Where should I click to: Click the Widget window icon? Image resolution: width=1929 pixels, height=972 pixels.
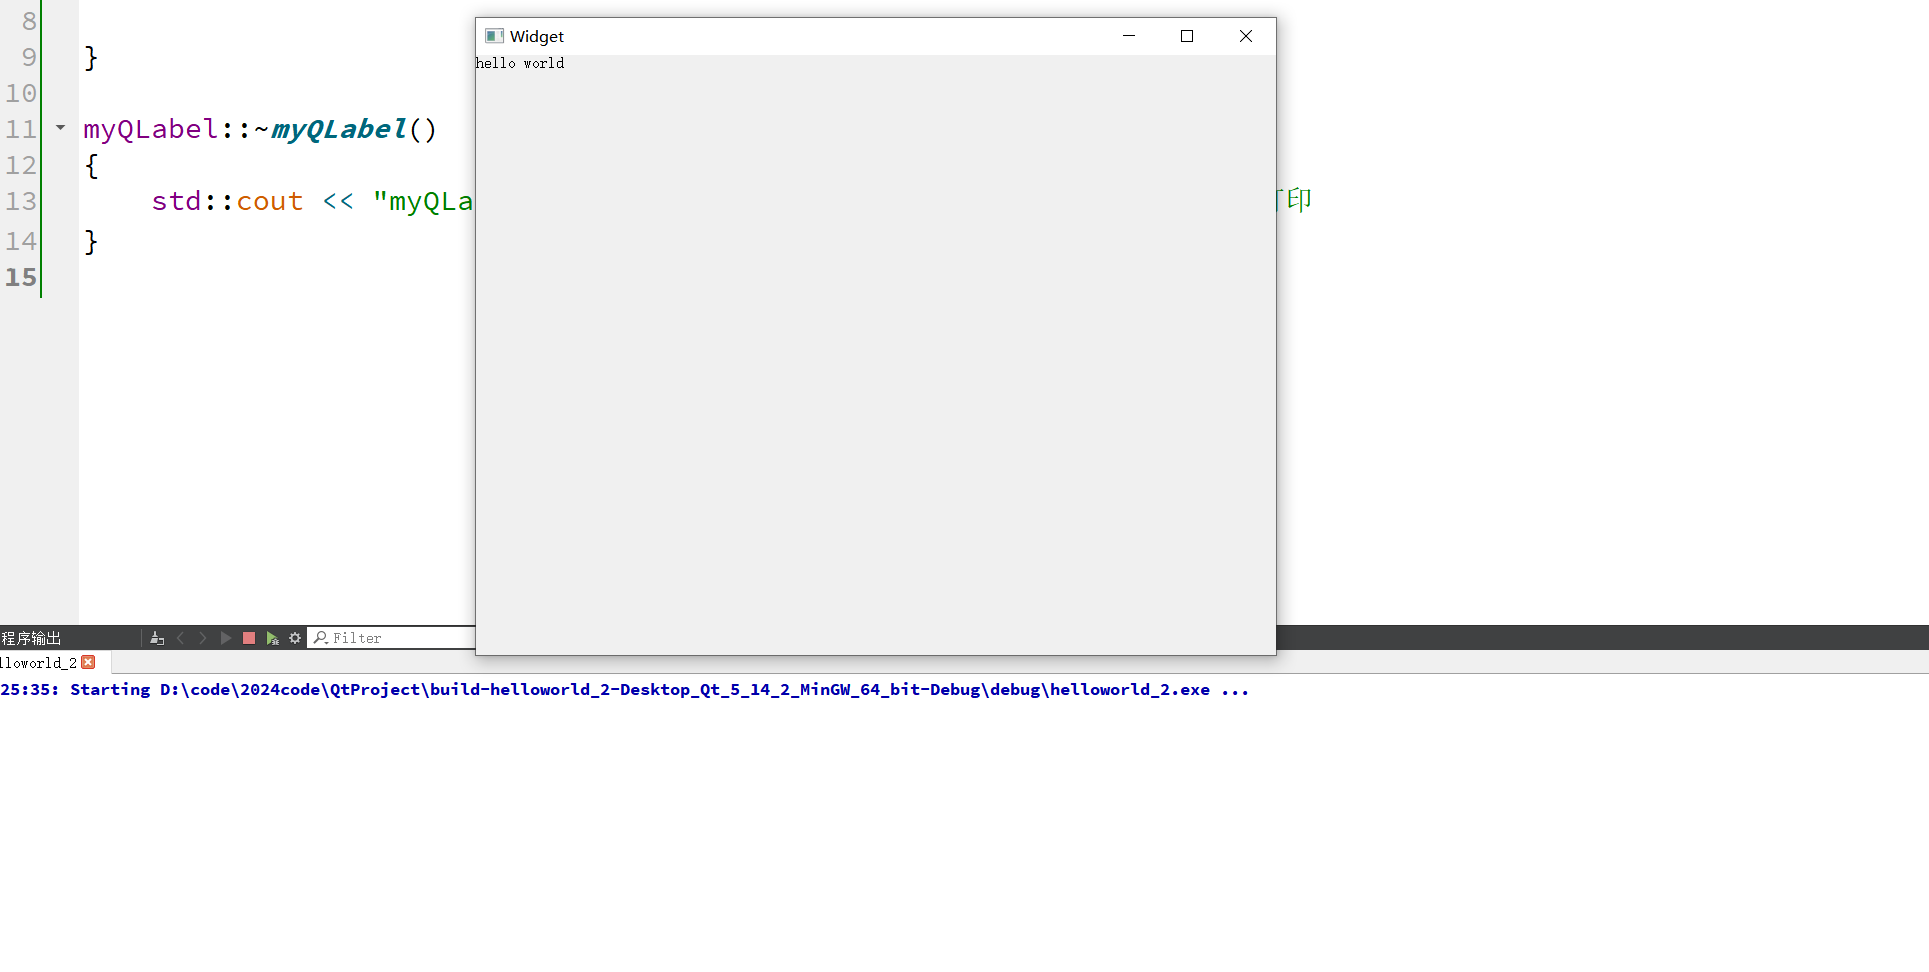pos(494,36)
